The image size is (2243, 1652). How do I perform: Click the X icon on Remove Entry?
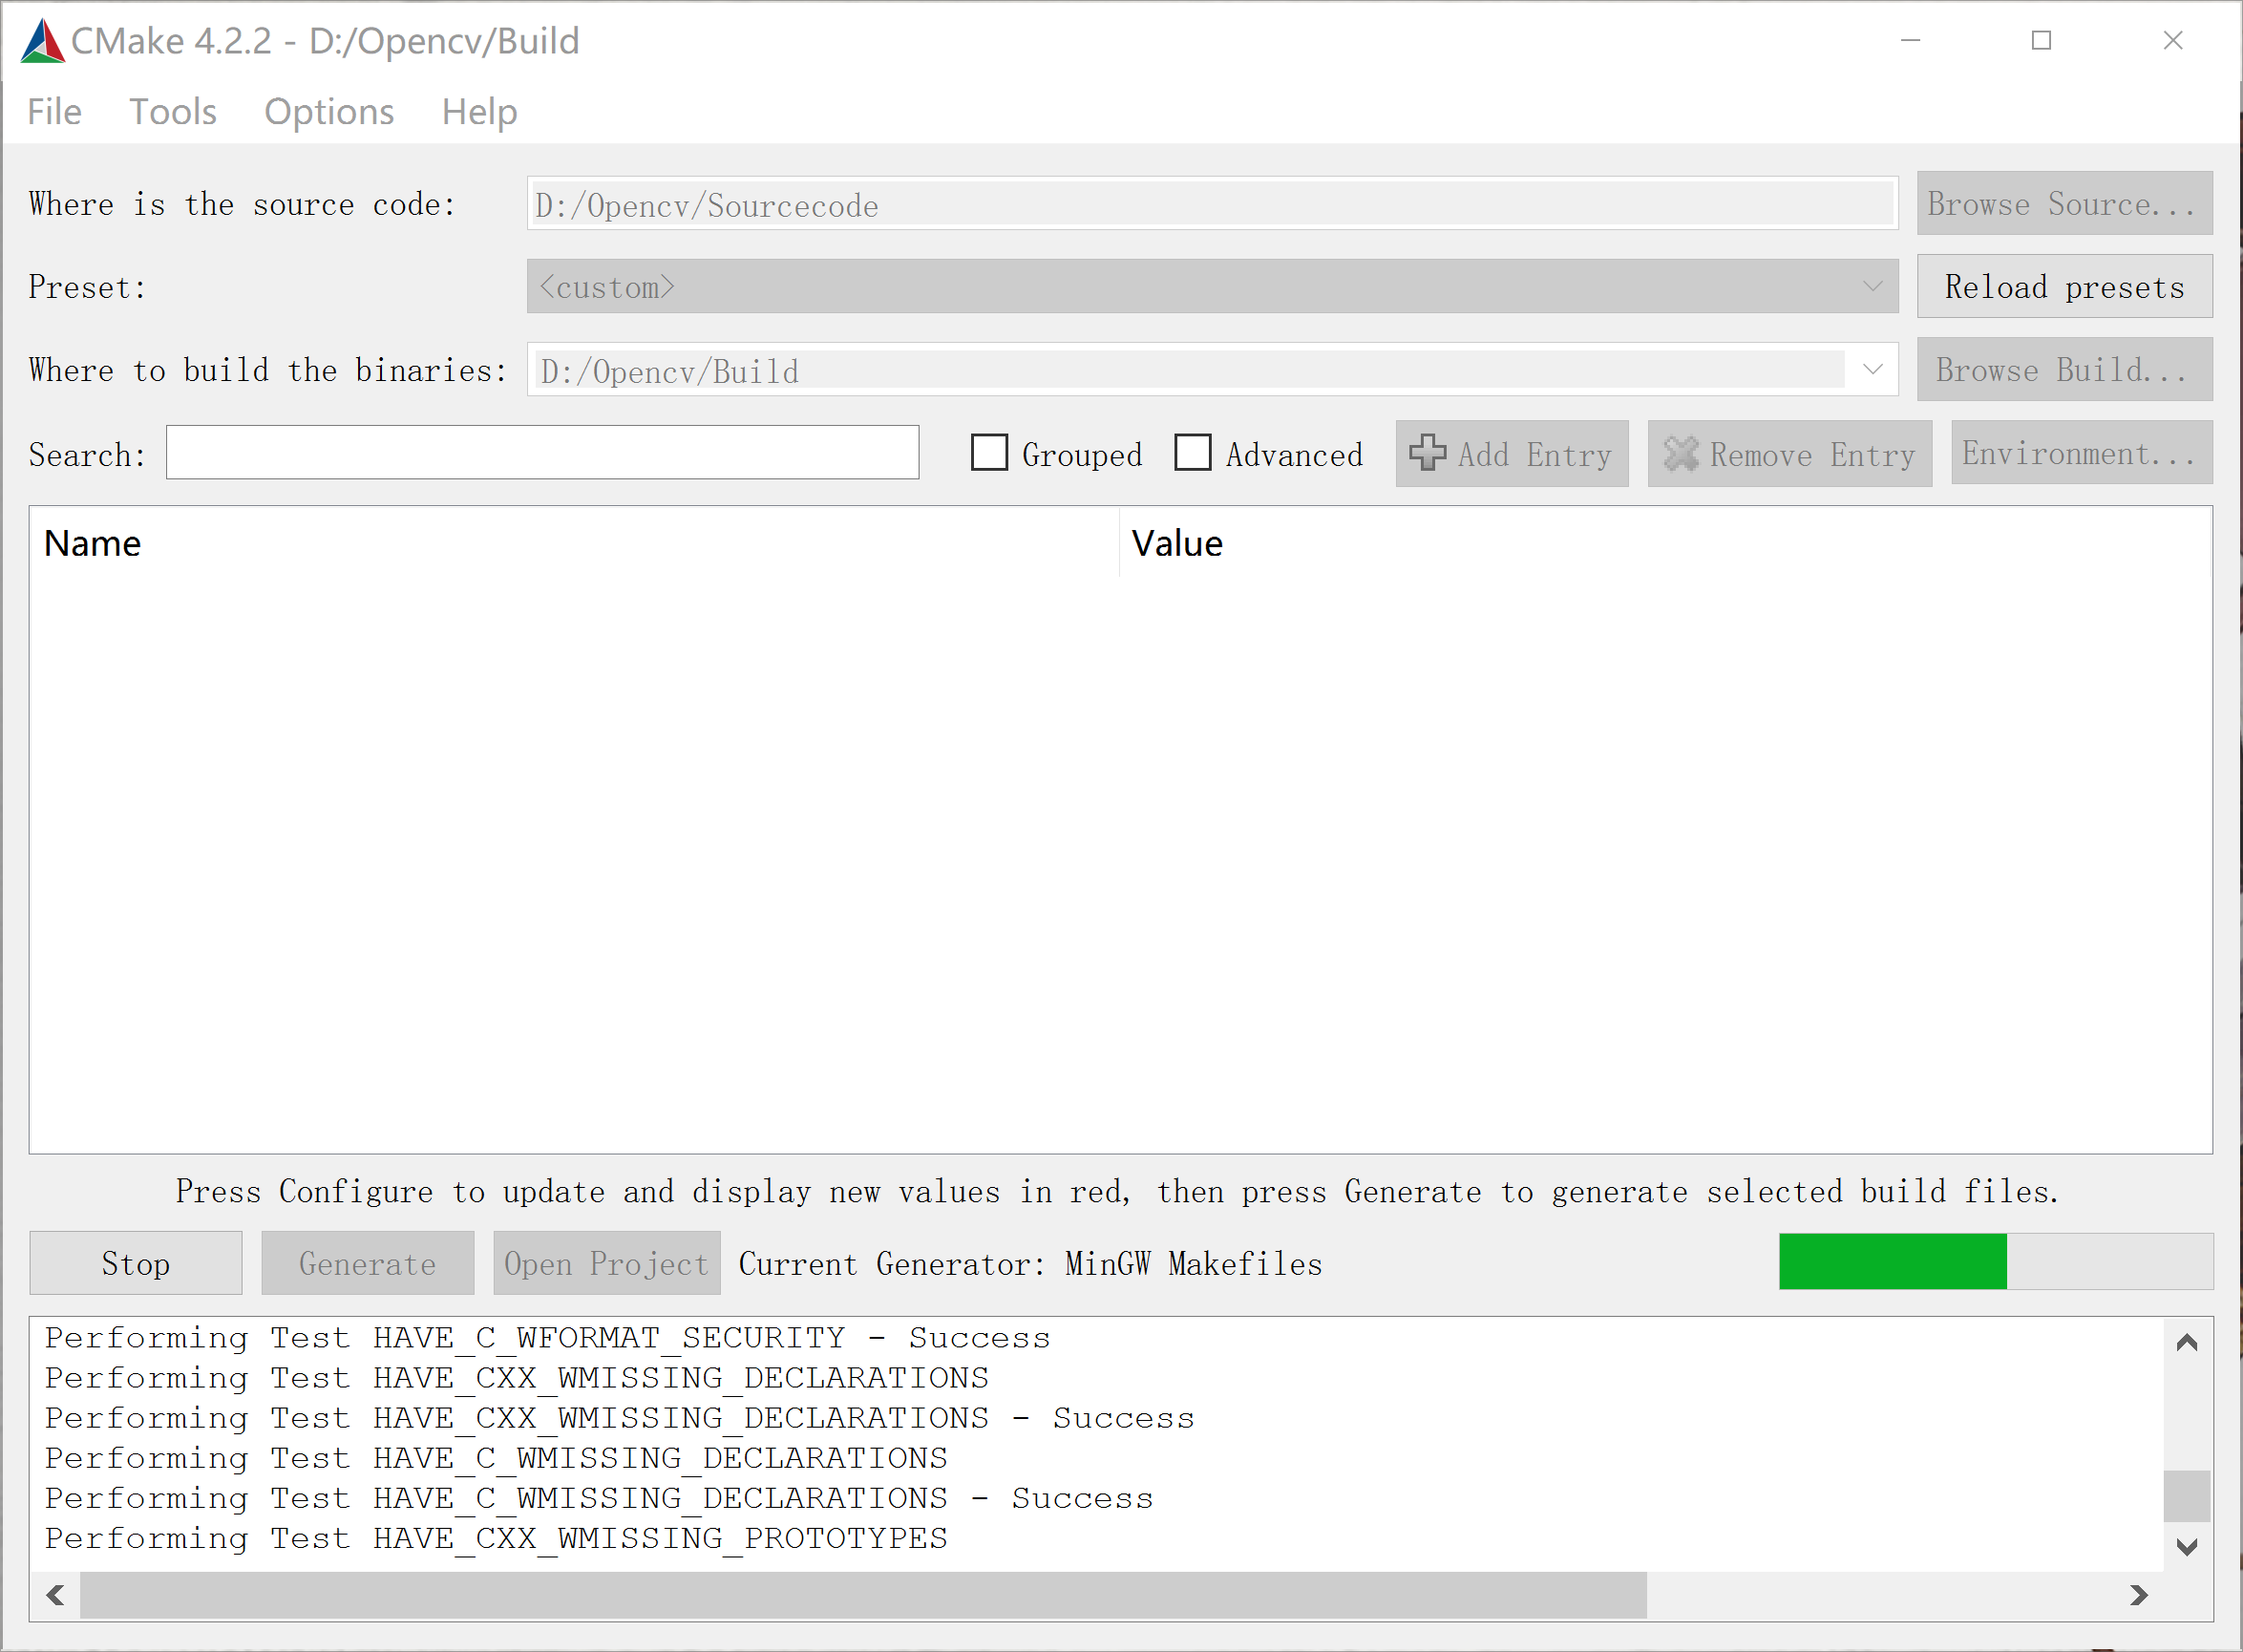pyautogui.click(x=1680, y=454)
